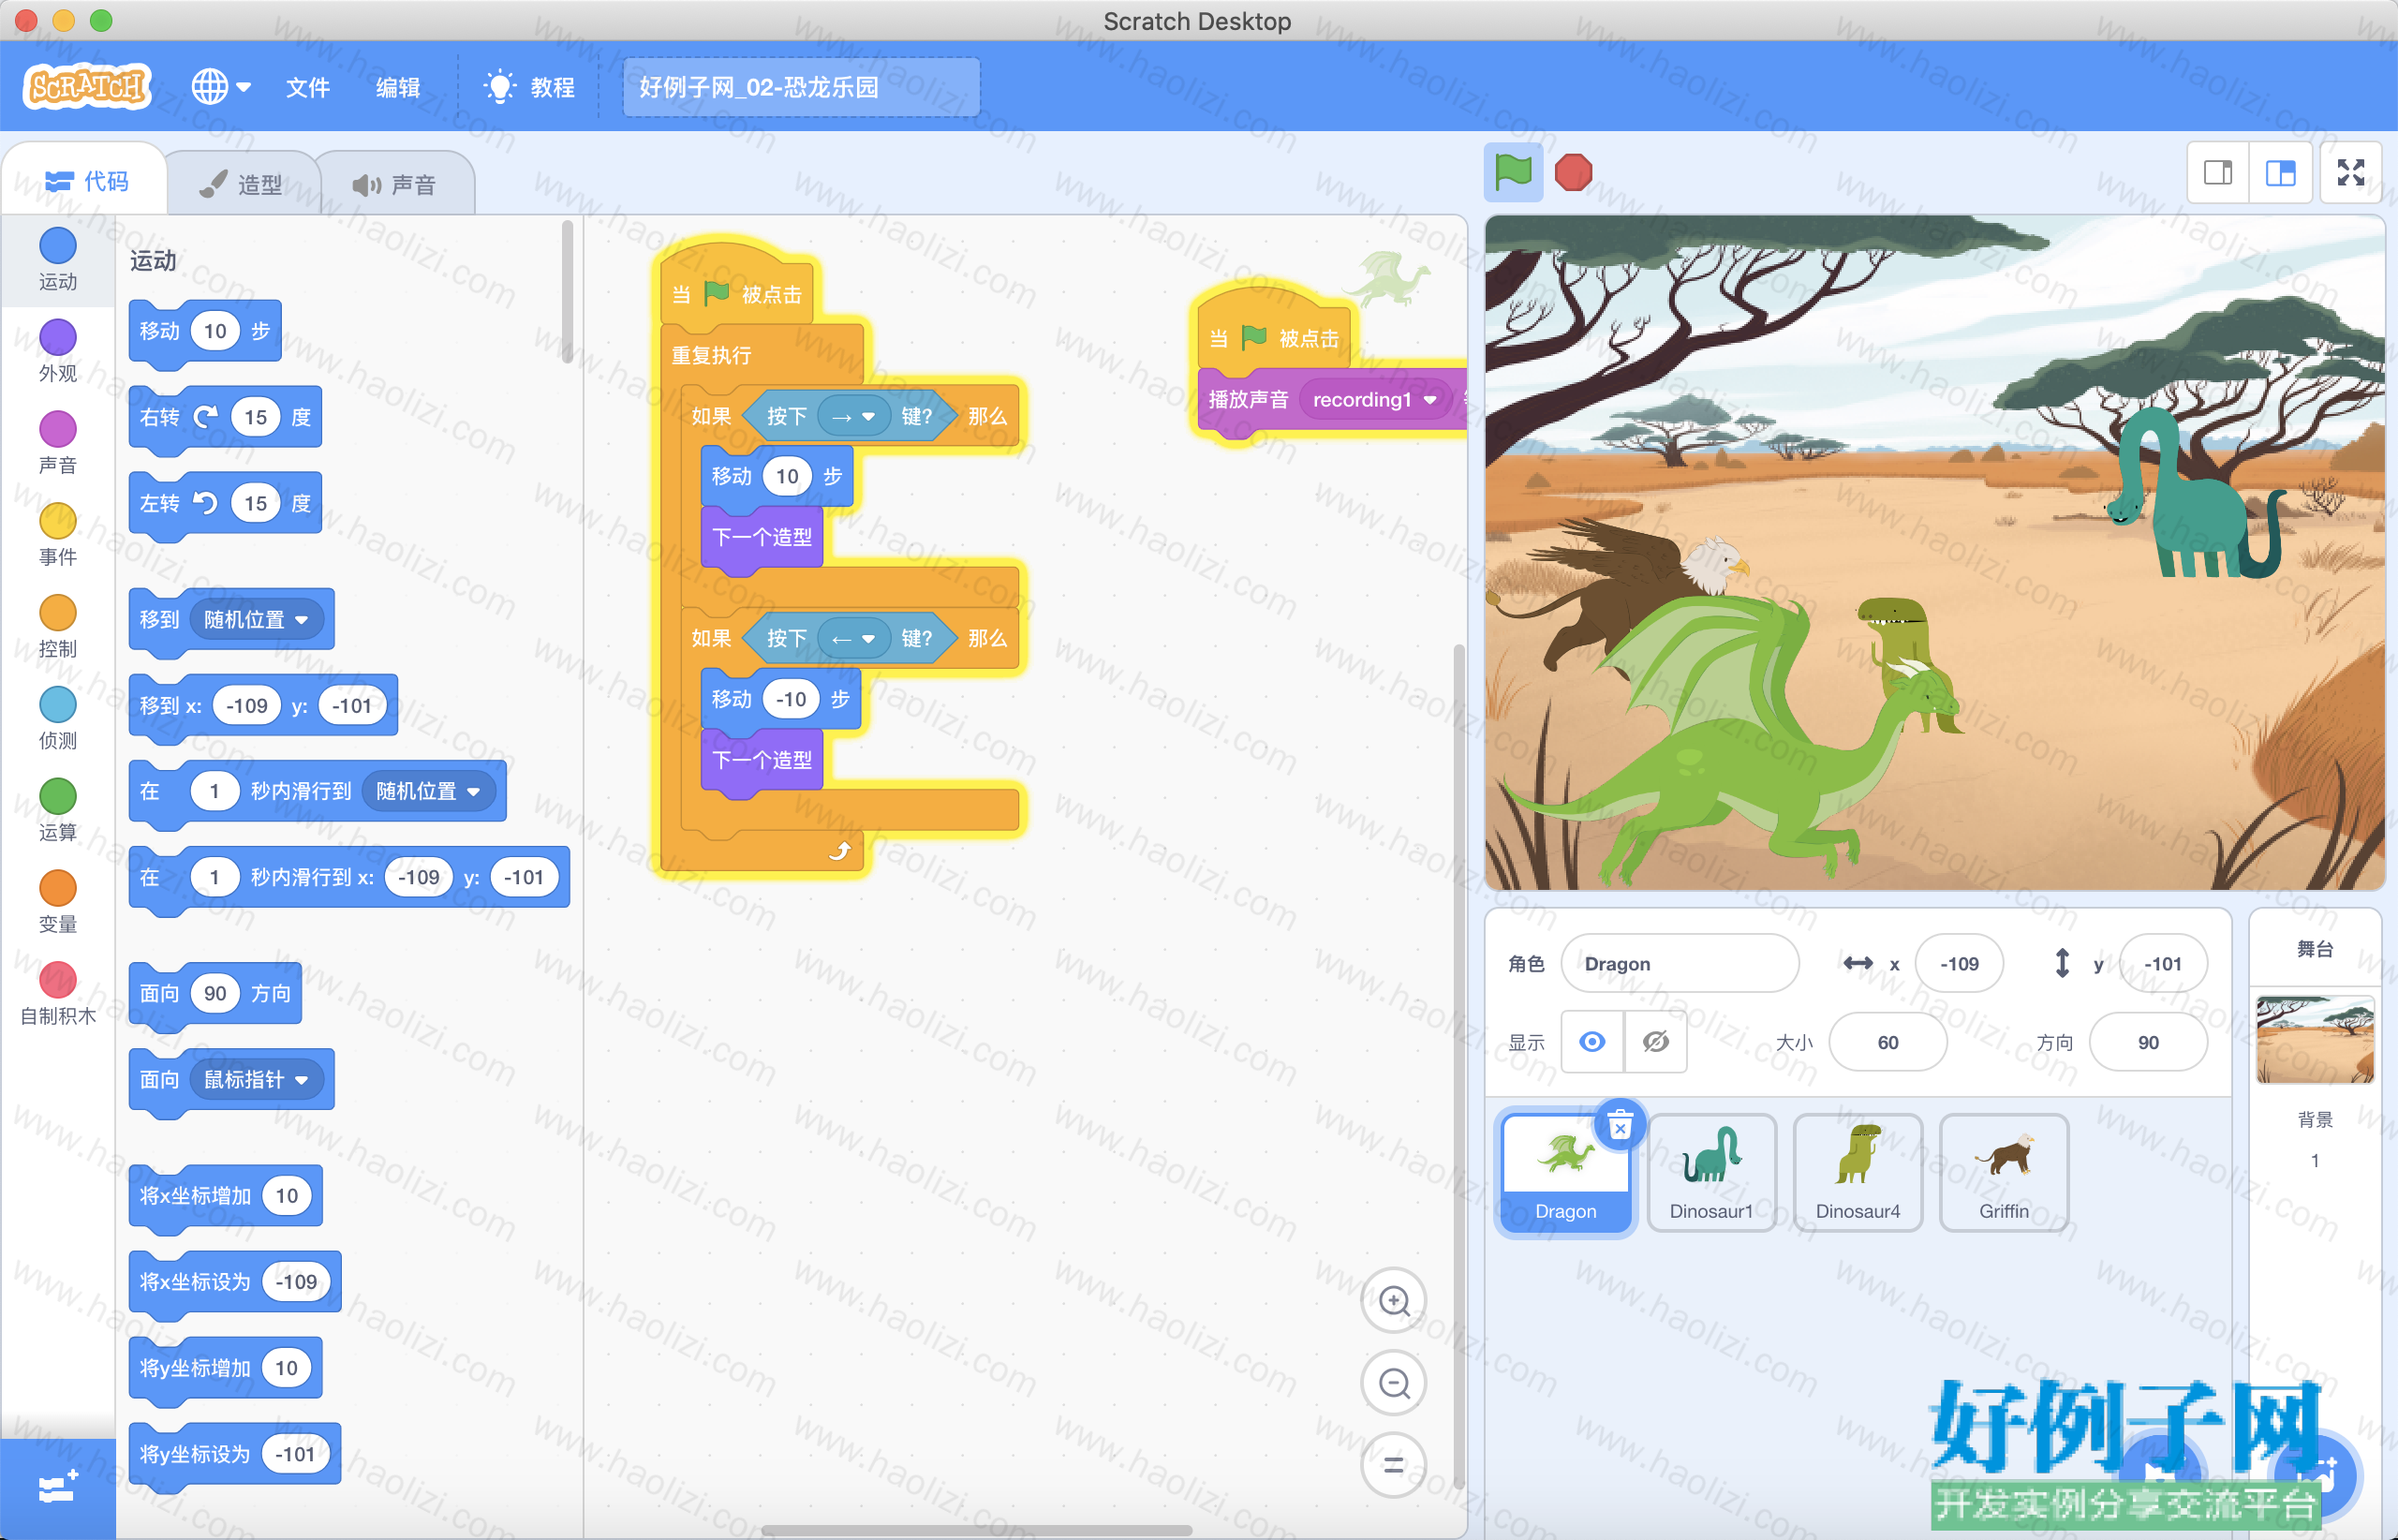
Task: Open the recording1 sound dropdown
Action: tap(1374, 400)
